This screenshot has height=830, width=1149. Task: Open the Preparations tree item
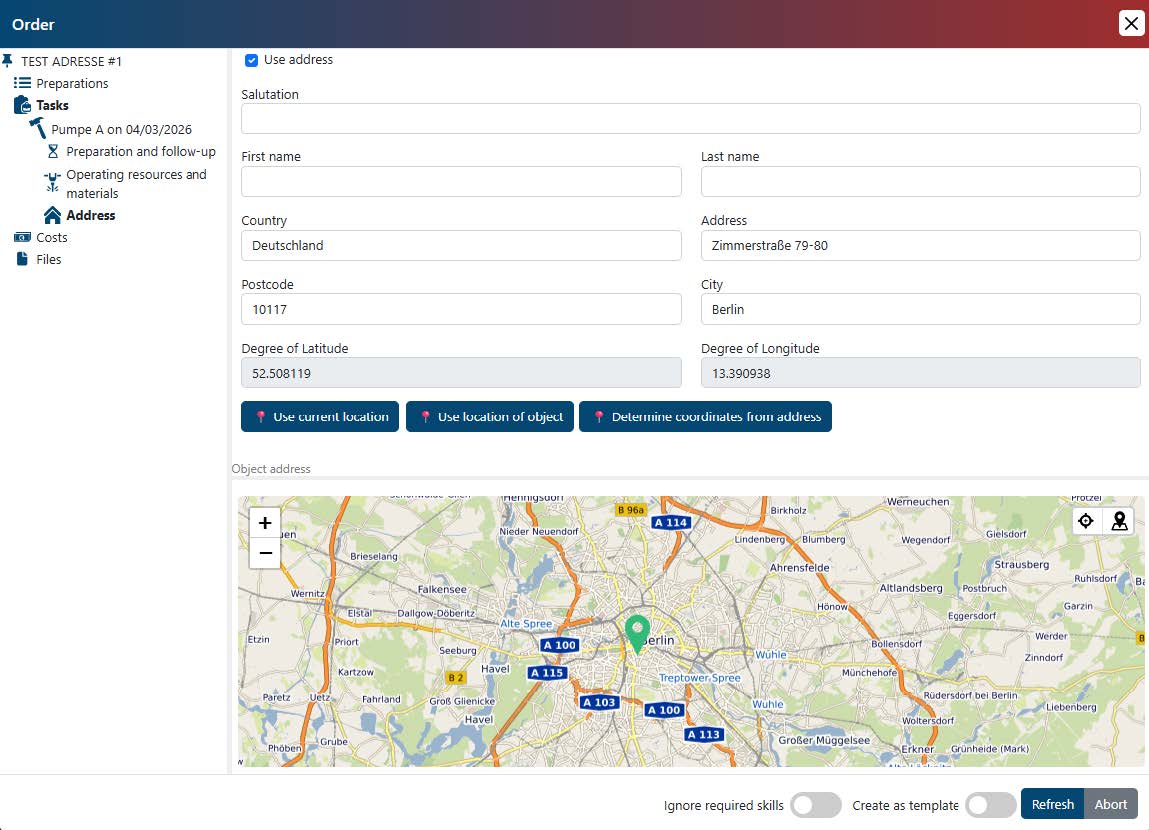click(72, 84)
